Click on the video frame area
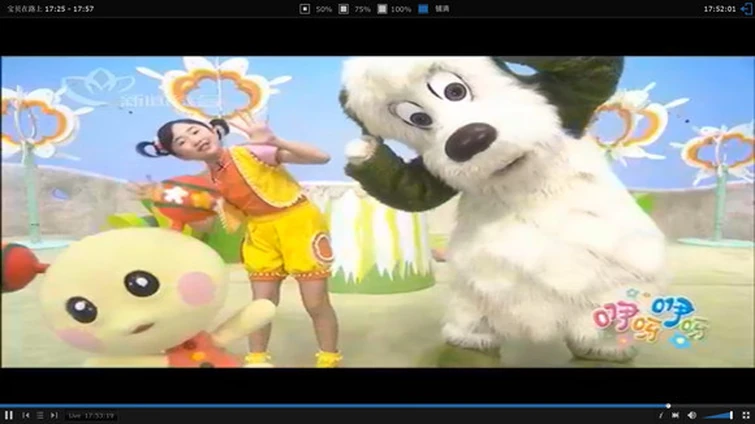The image size is (755, 424). tap(378, 212)
